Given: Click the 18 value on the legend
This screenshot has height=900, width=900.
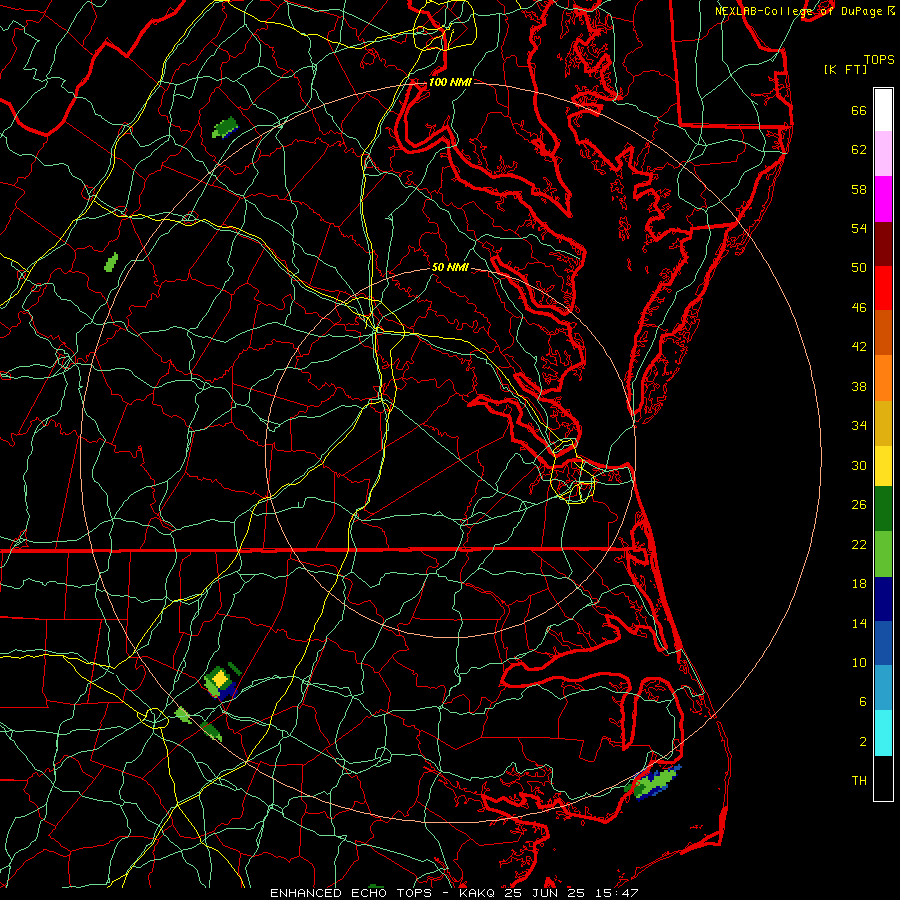Looking at the screenshot, I should [859, 584].
